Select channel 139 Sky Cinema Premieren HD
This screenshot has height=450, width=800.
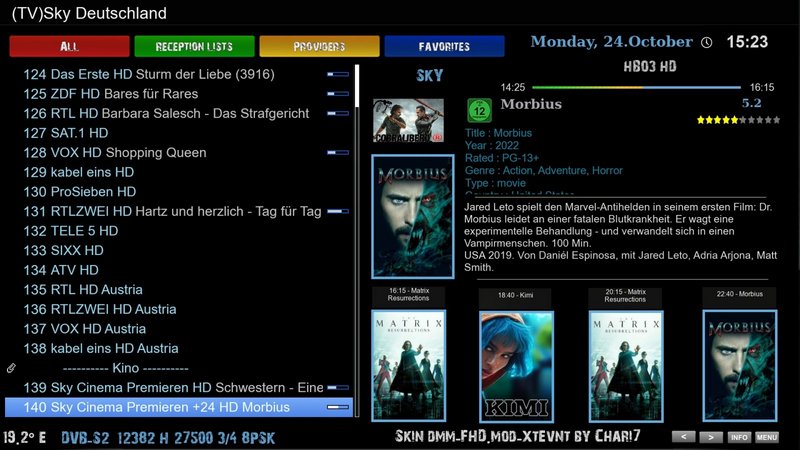pyautogui.click(x=179, y=388)
